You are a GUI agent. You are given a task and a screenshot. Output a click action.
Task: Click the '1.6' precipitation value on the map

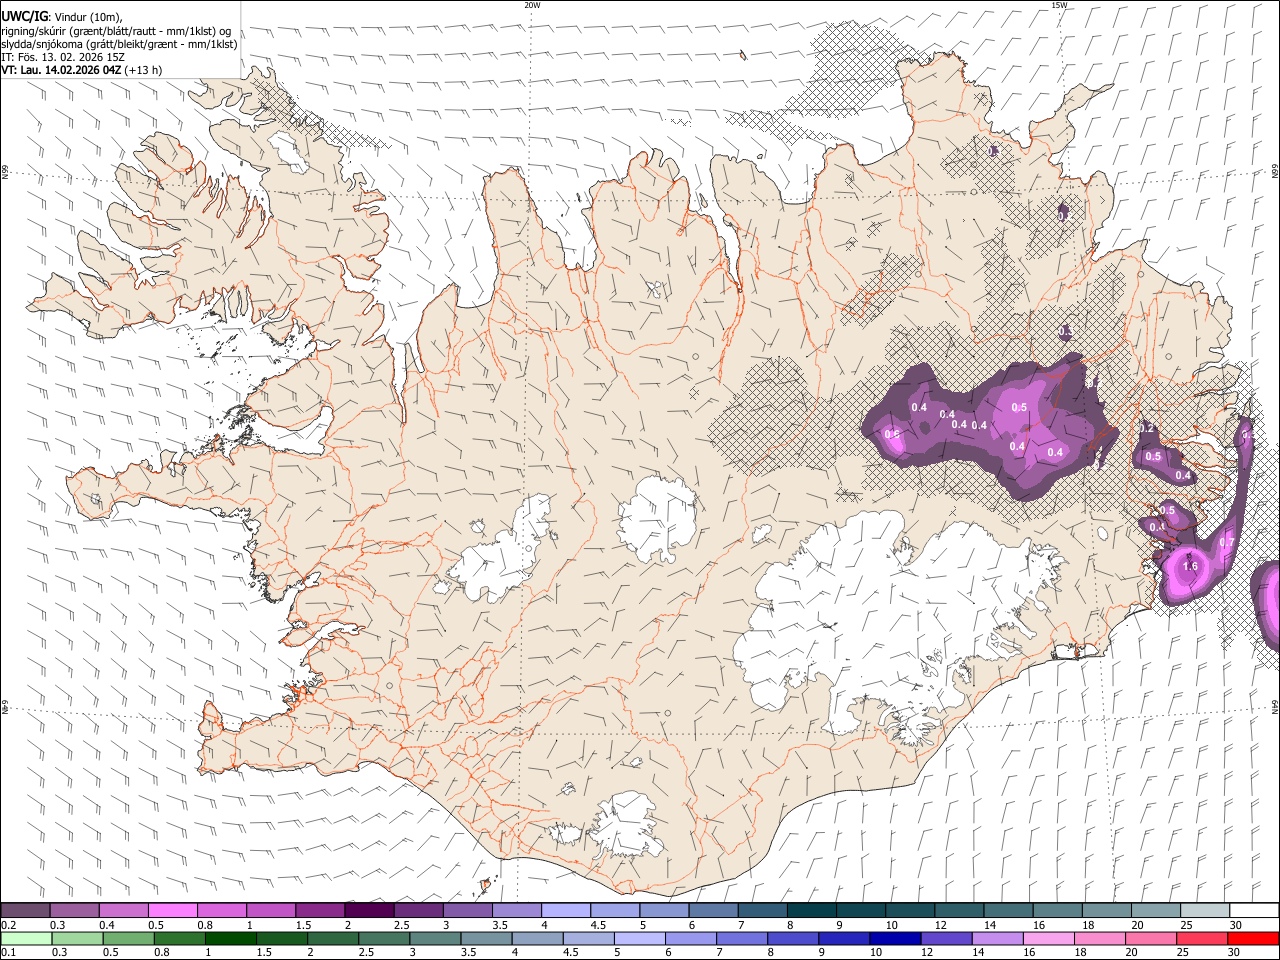(1190, 567)
